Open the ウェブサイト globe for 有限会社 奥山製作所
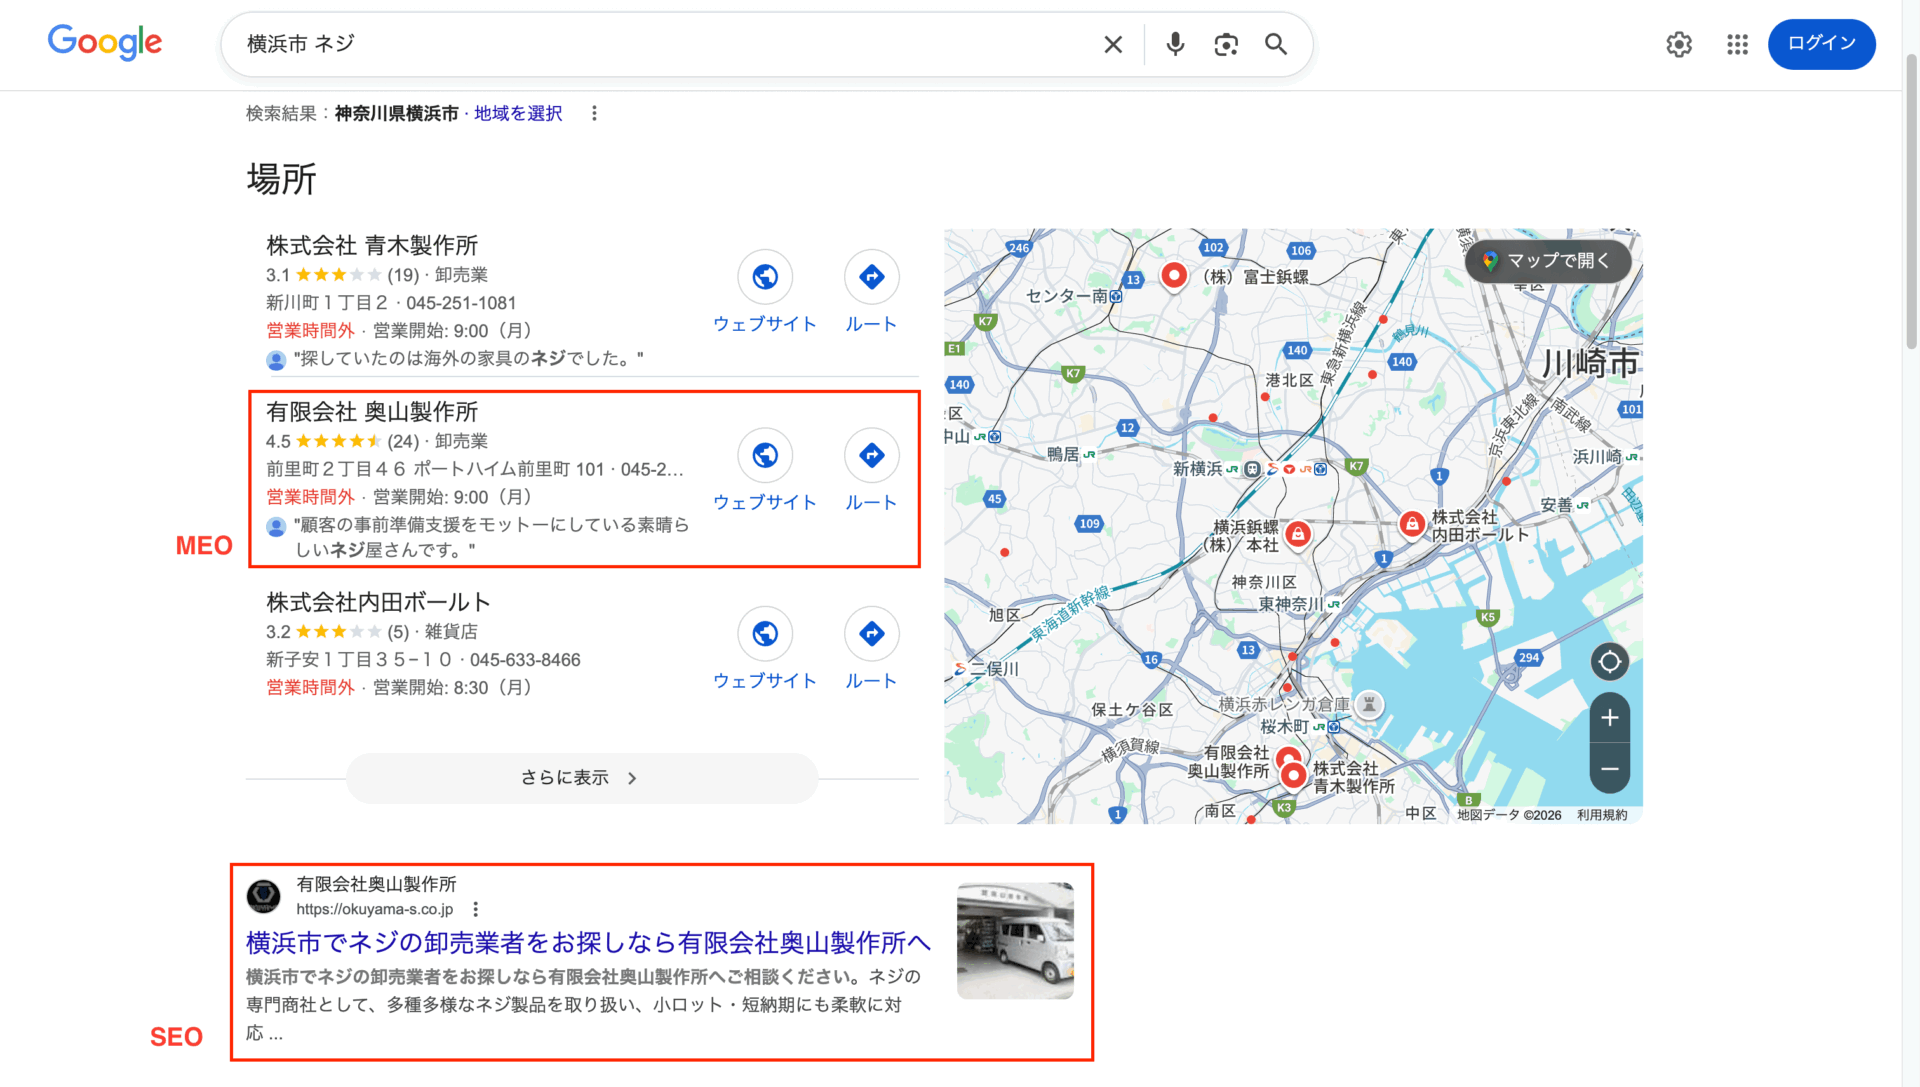 pyautogui.click(x=765, y=455)
